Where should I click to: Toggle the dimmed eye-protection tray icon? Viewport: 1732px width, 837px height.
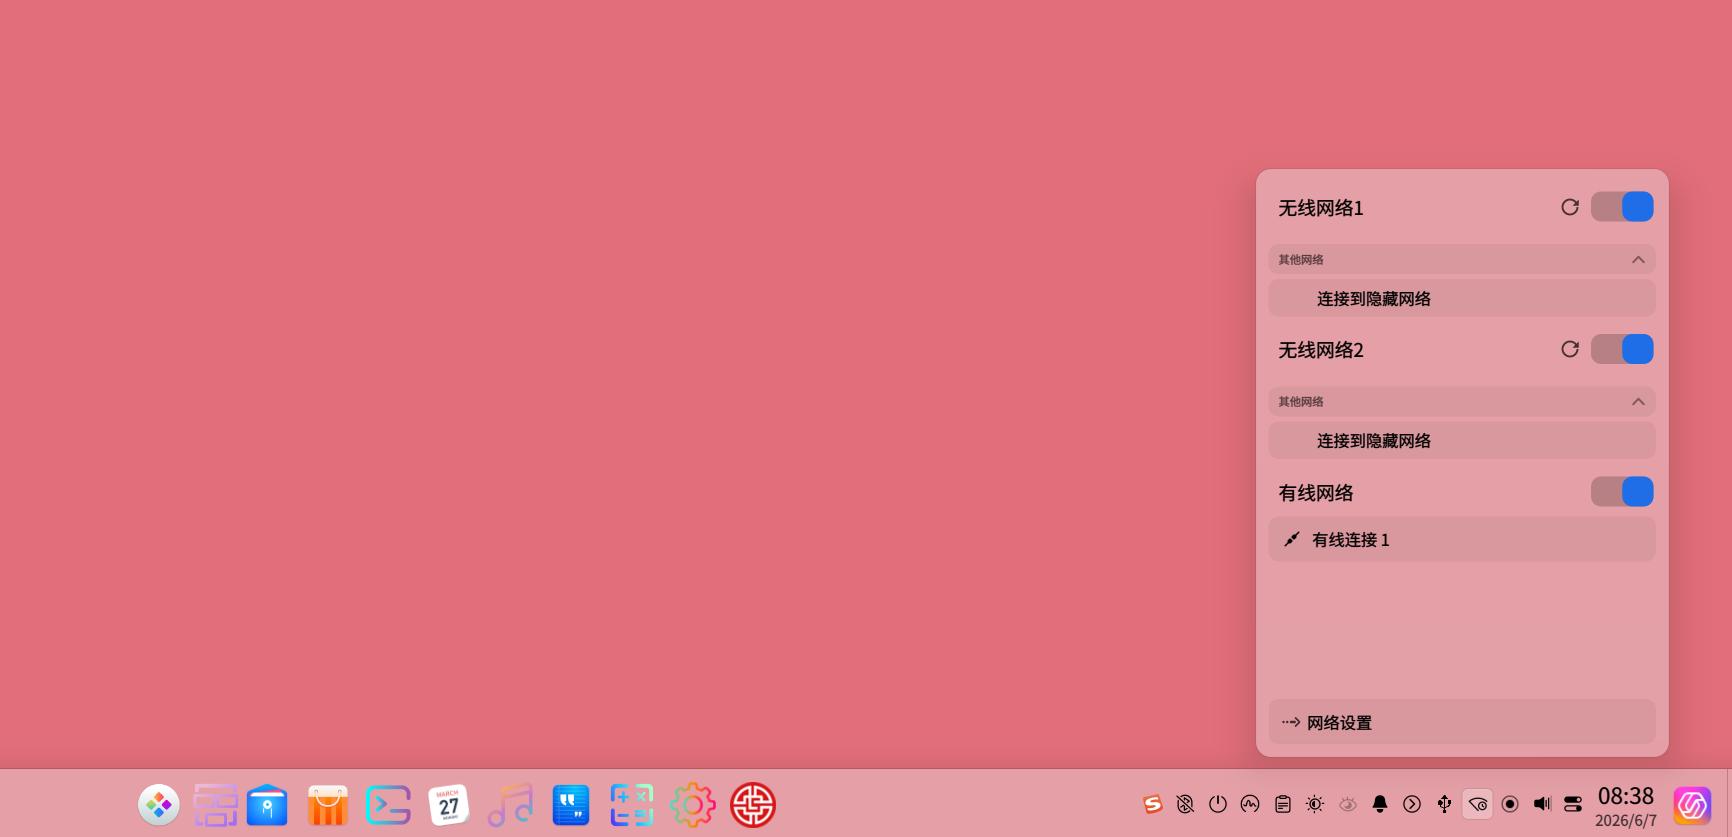[x=1348, y=804]
